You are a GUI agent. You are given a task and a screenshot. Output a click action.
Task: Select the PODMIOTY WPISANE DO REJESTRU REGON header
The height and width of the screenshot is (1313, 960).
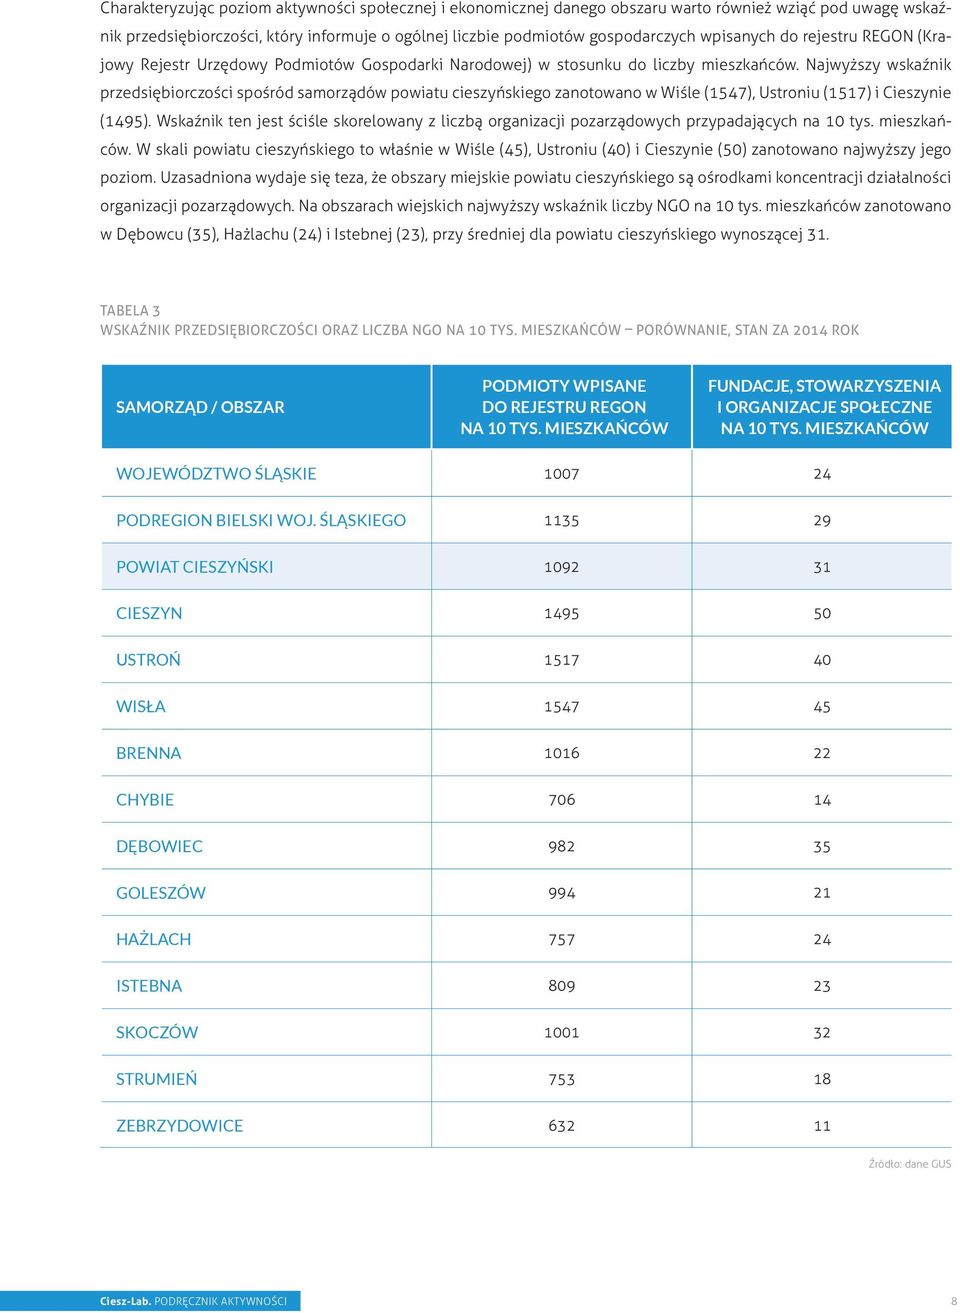(x=563, y=407)
